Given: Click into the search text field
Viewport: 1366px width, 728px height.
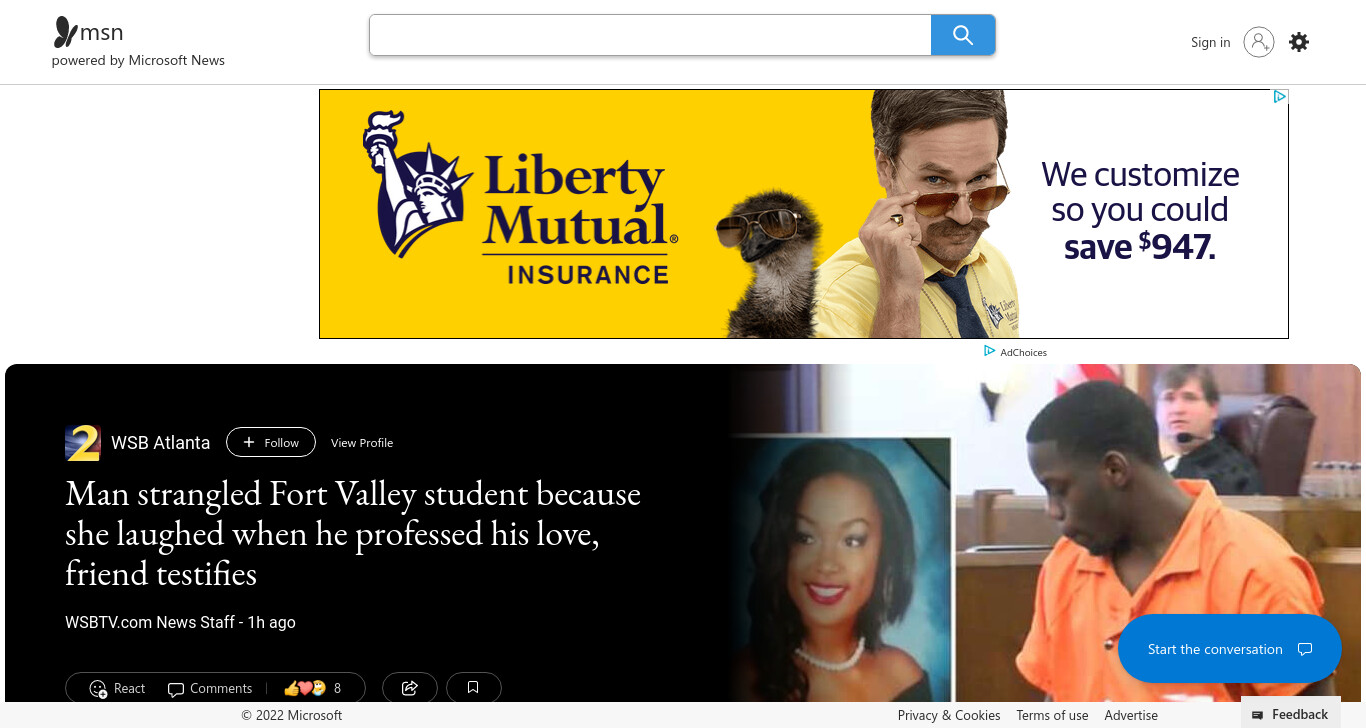Looking at the screenshot, I should [x=650, y=35].
